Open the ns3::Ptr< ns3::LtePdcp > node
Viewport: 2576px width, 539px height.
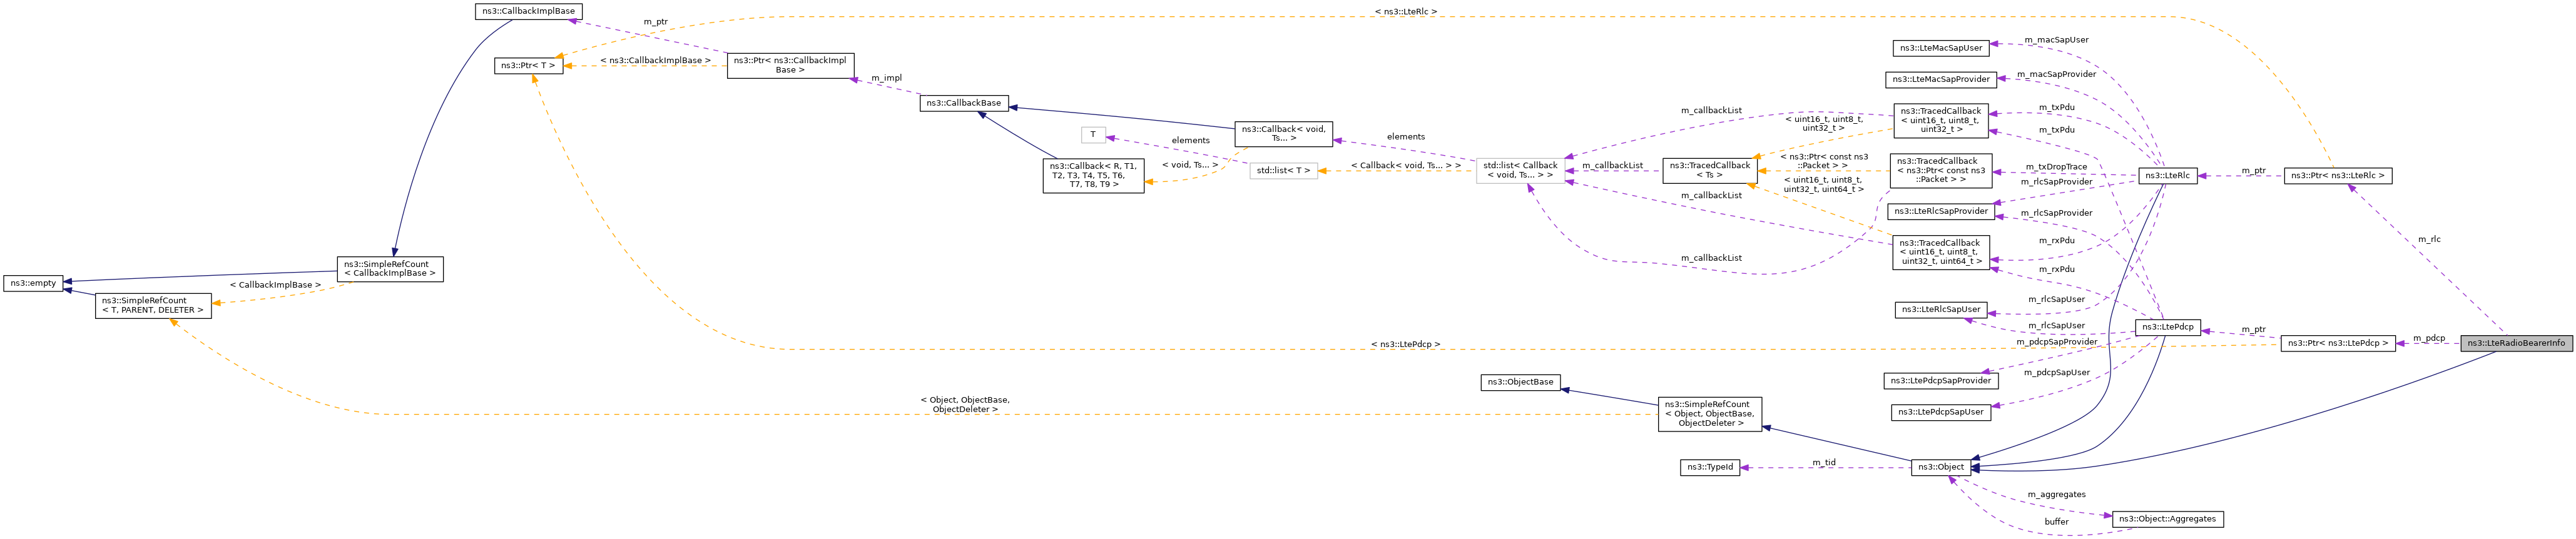pos(2338,344)
